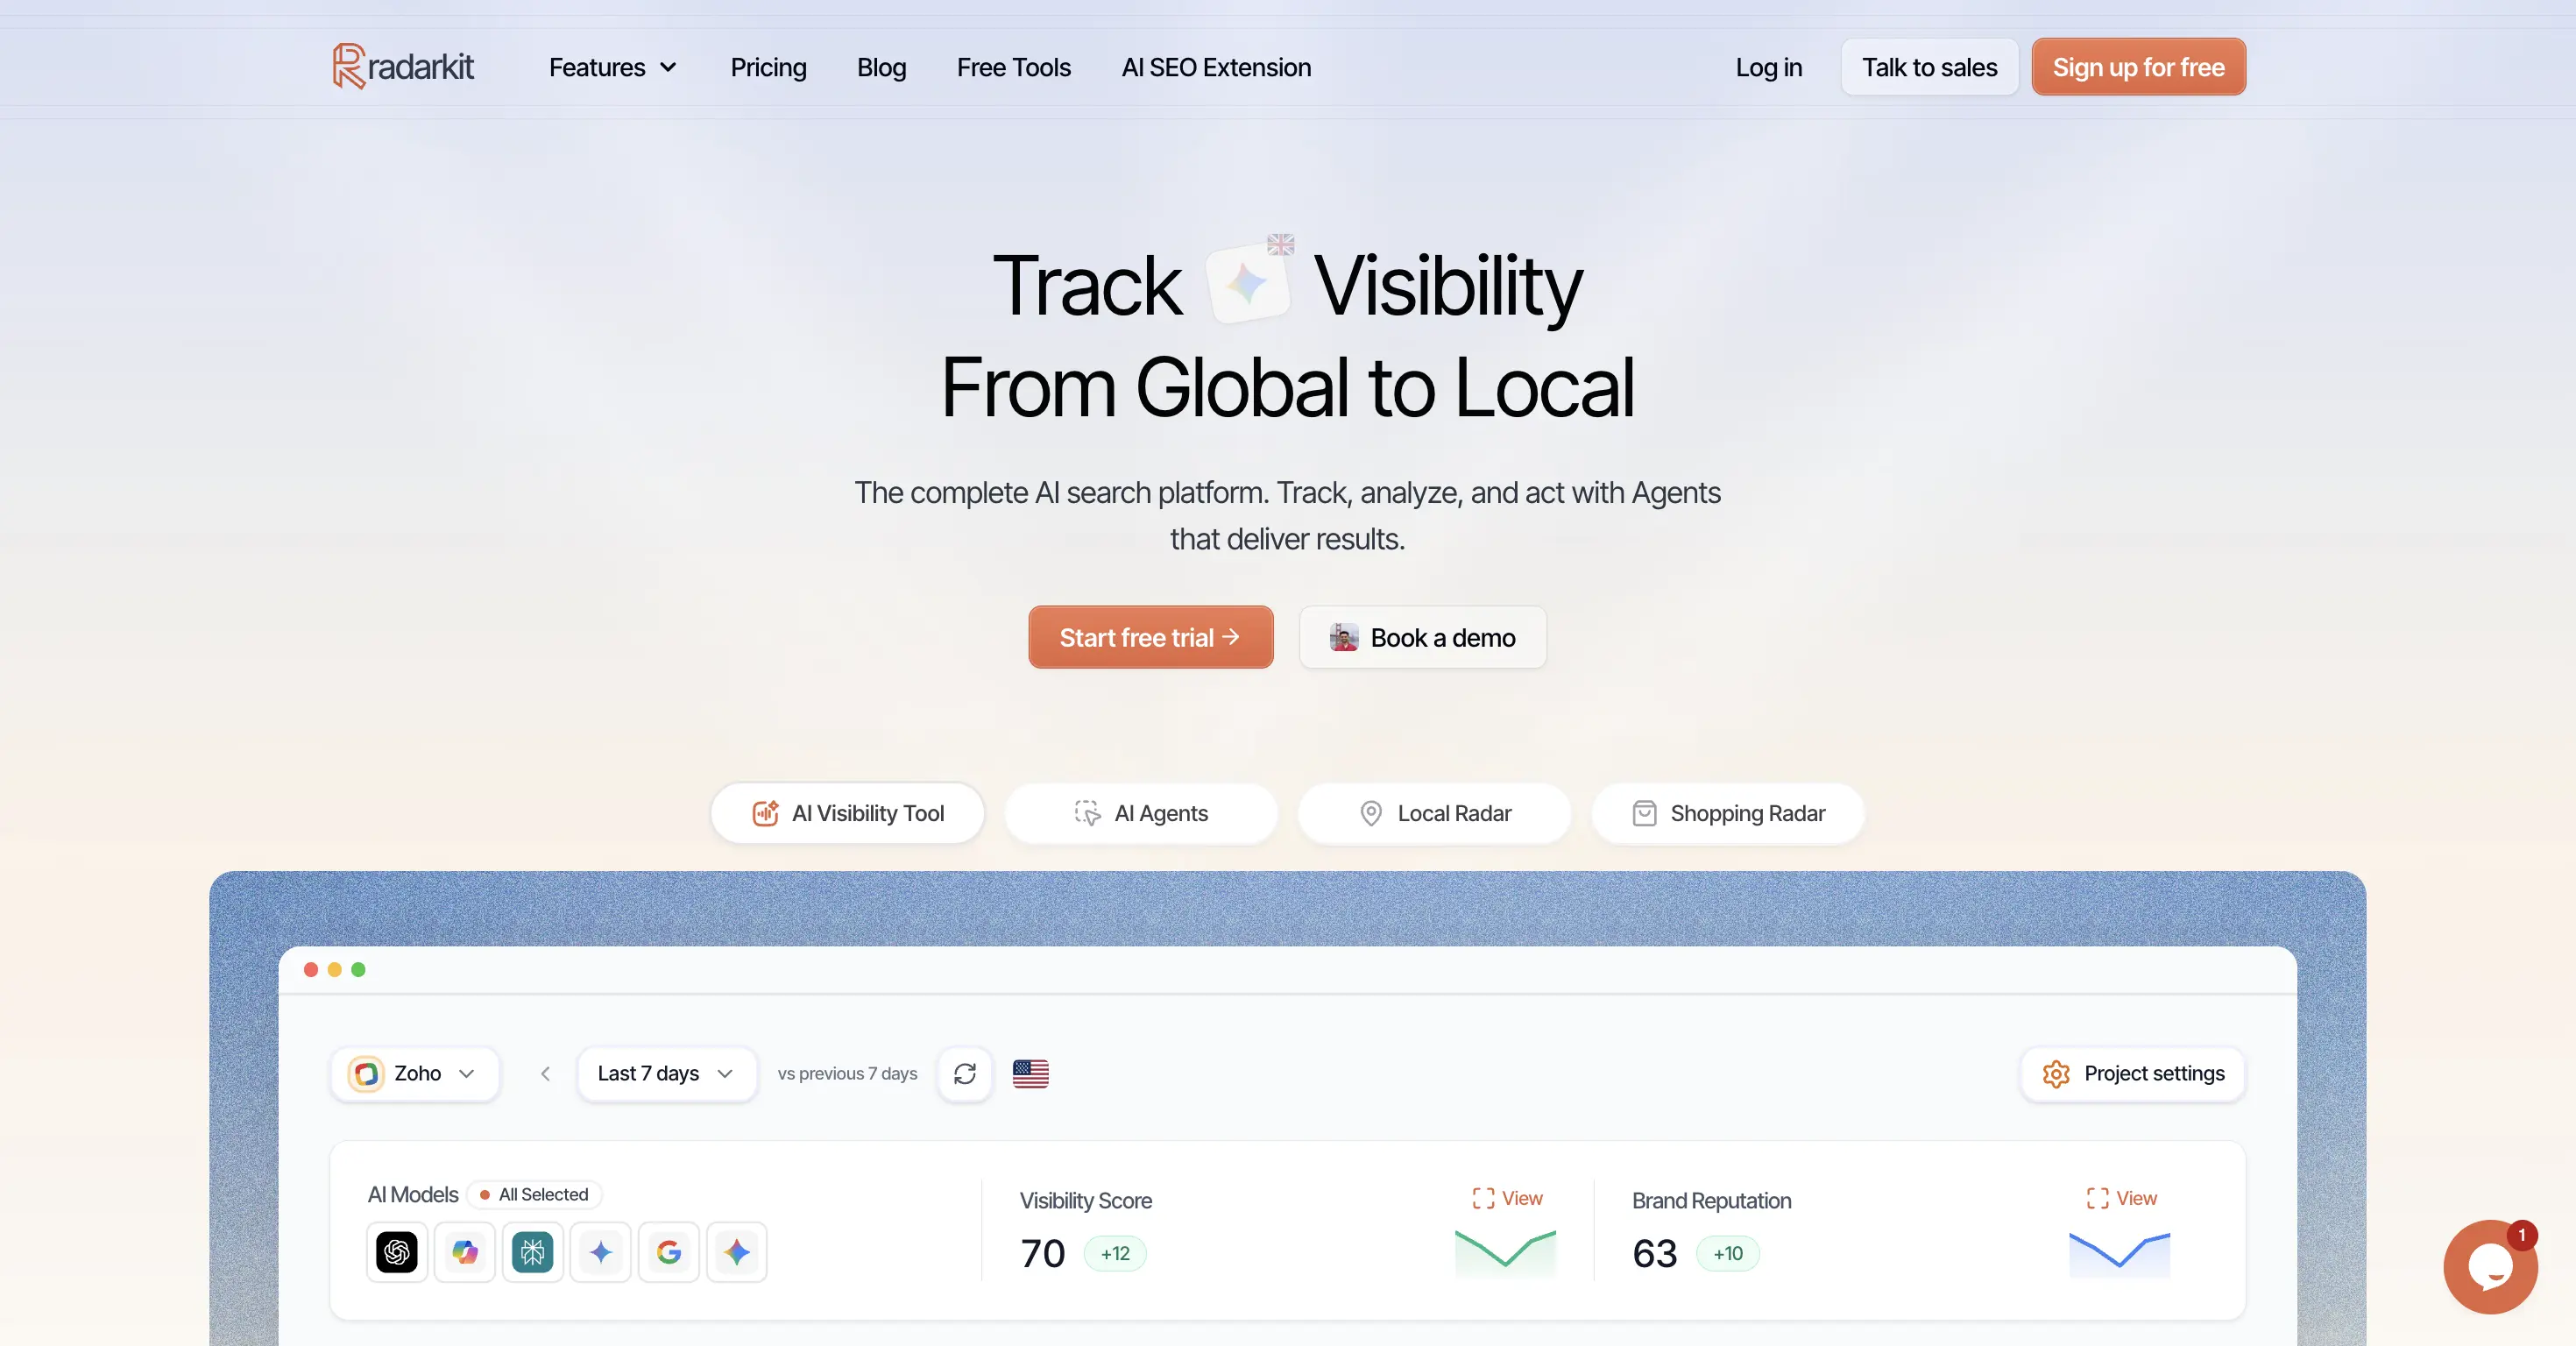This screenshot has height=1346, width=2576.
Task: Click the Log in link
Action: click(x=1768, y=67)
